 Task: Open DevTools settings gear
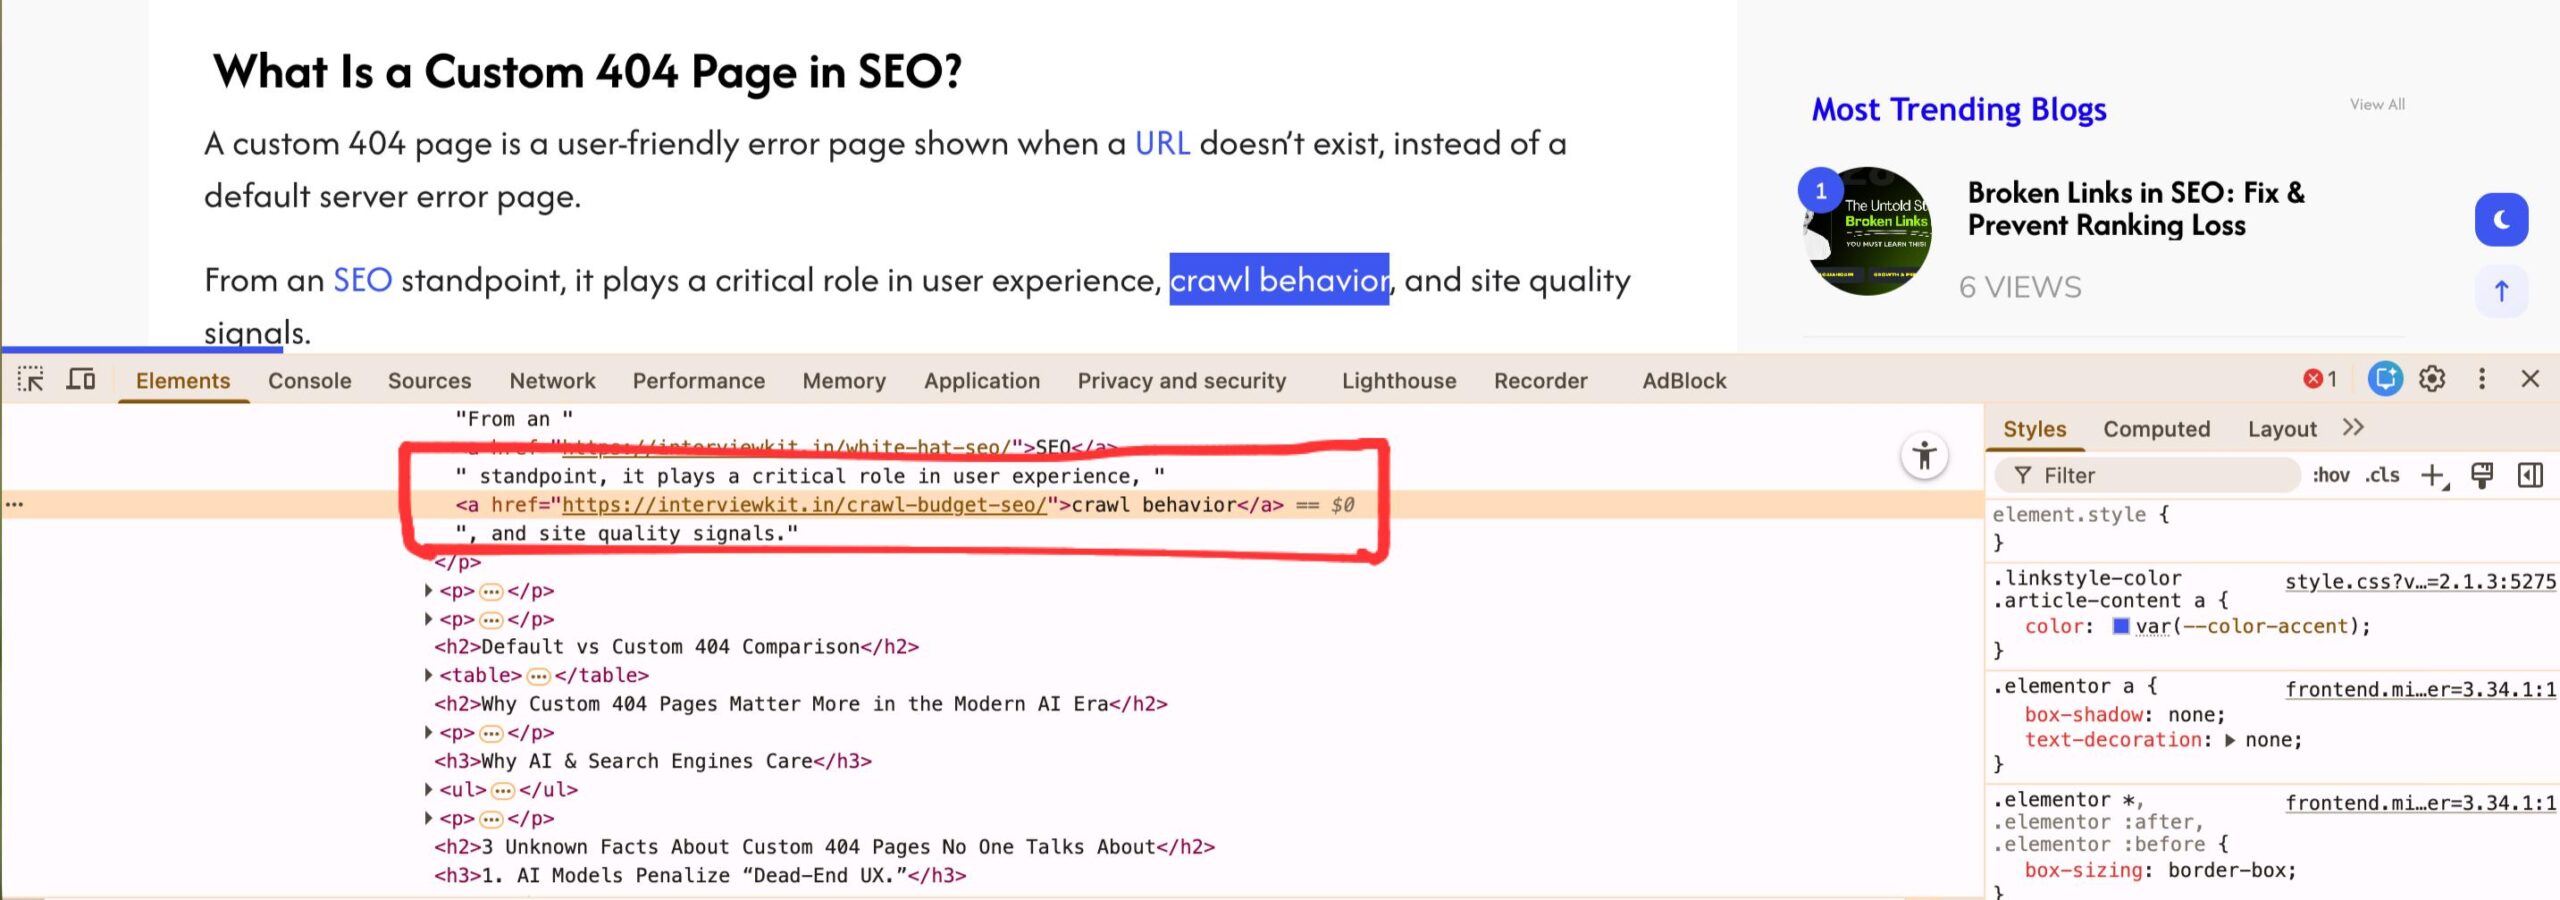tap(2432, 379)
